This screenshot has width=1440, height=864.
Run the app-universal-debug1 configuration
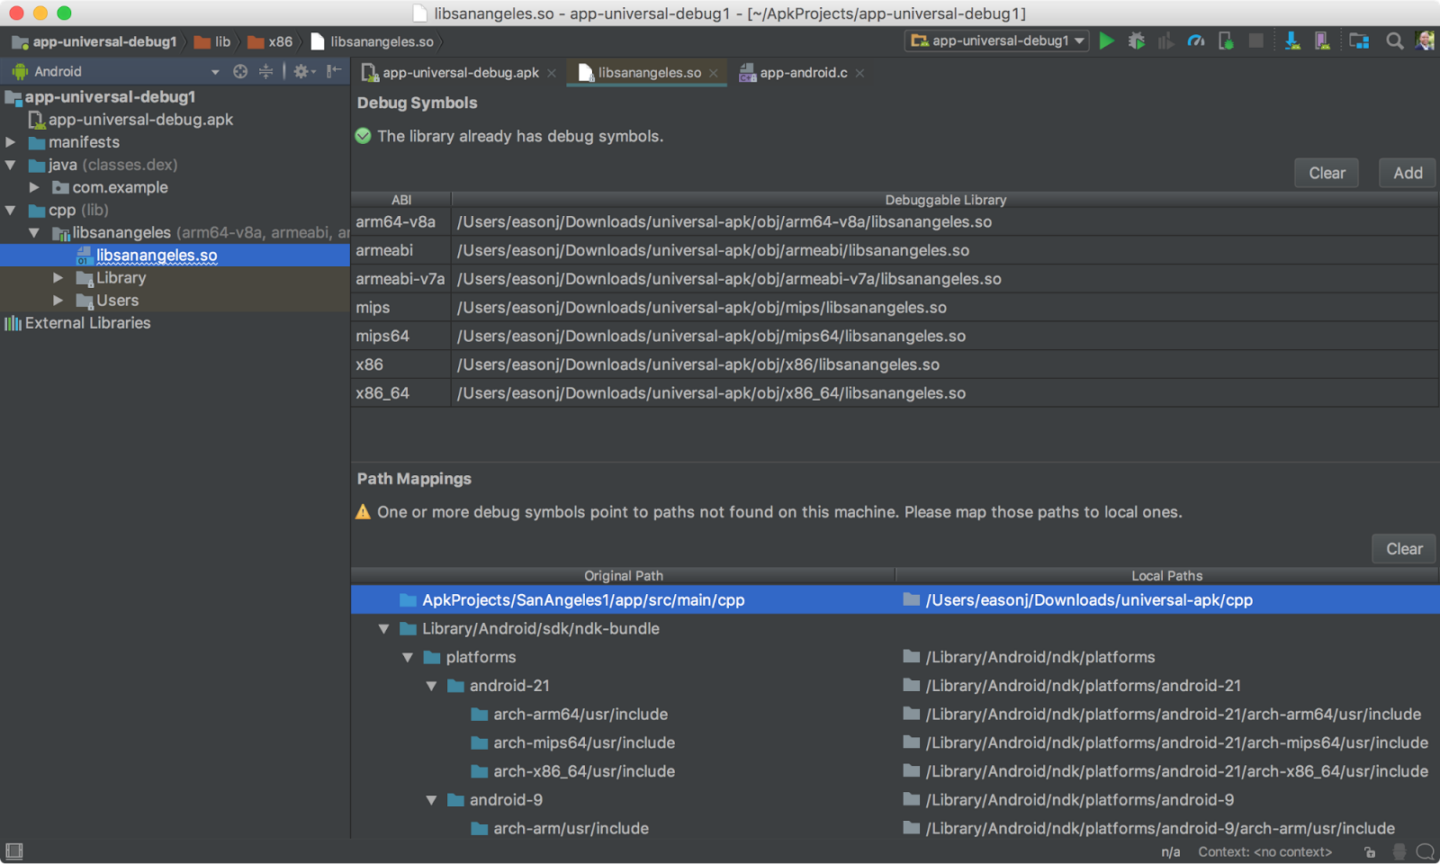(x=1106, y=42)
